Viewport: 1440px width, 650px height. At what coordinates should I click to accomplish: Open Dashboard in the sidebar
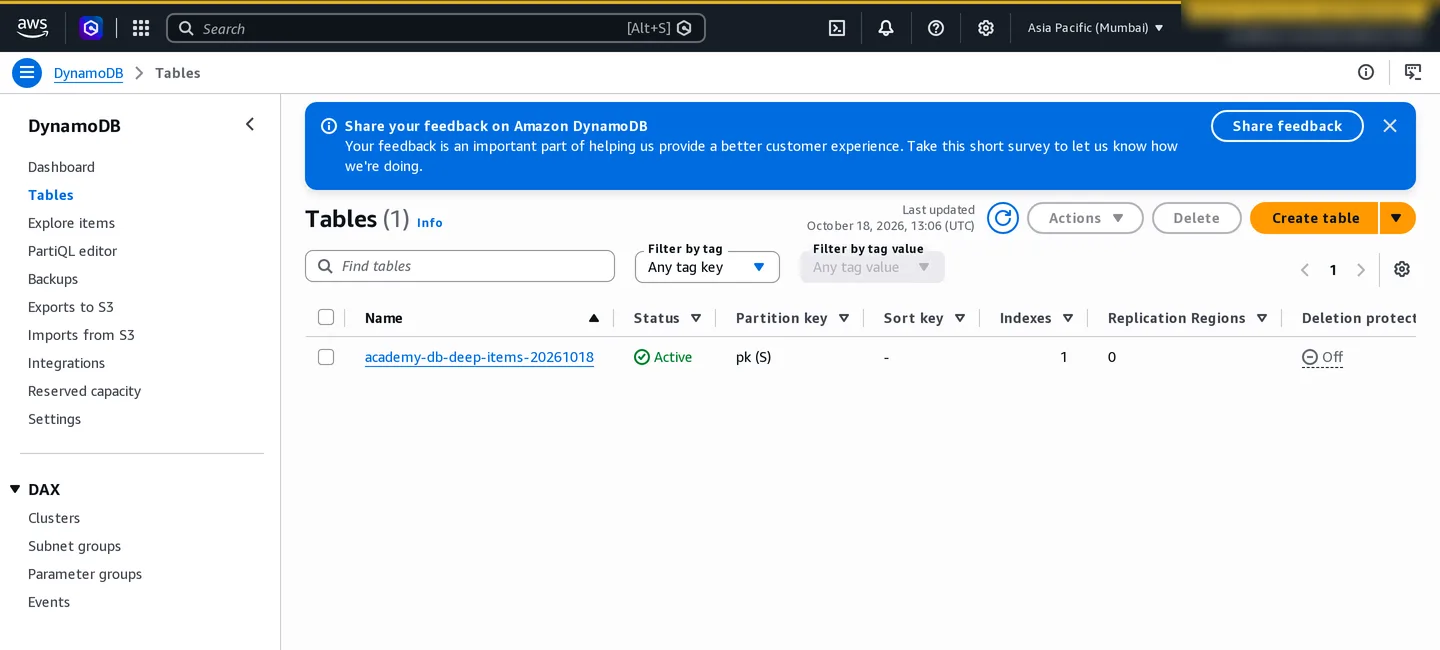61,167
